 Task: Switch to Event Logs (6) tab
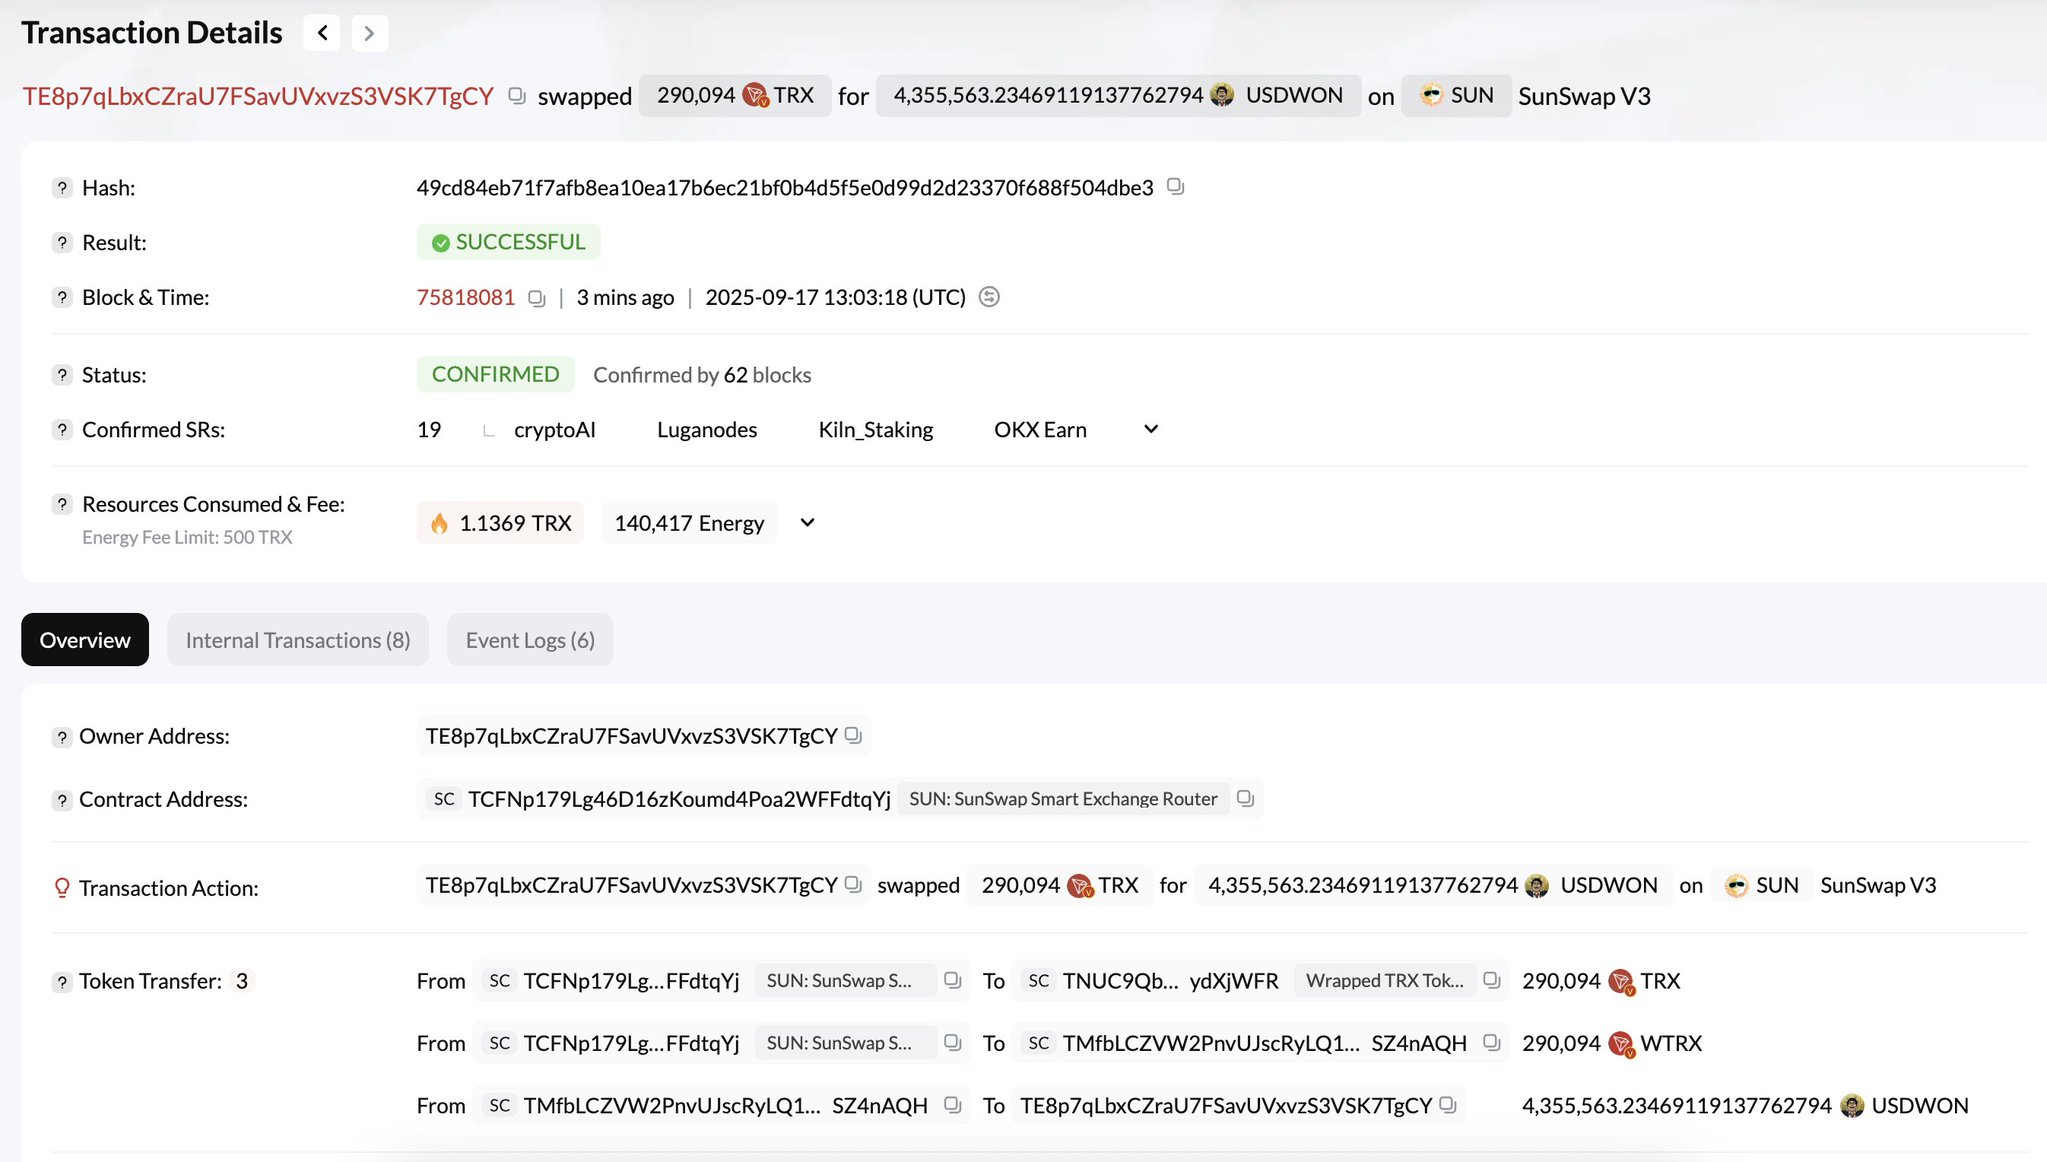pyautogui.click(x=530, y=640)
